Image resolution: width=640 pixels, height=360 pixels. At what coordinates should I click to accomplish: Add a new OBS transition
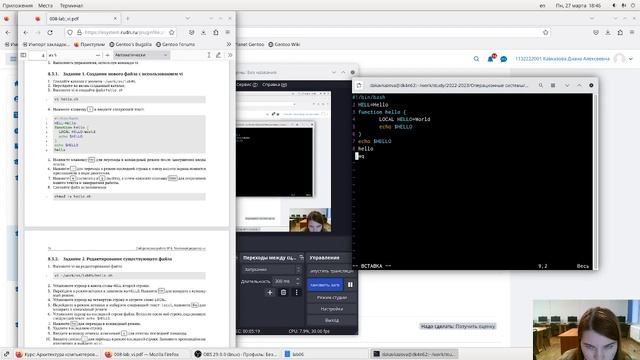point(270,292)
